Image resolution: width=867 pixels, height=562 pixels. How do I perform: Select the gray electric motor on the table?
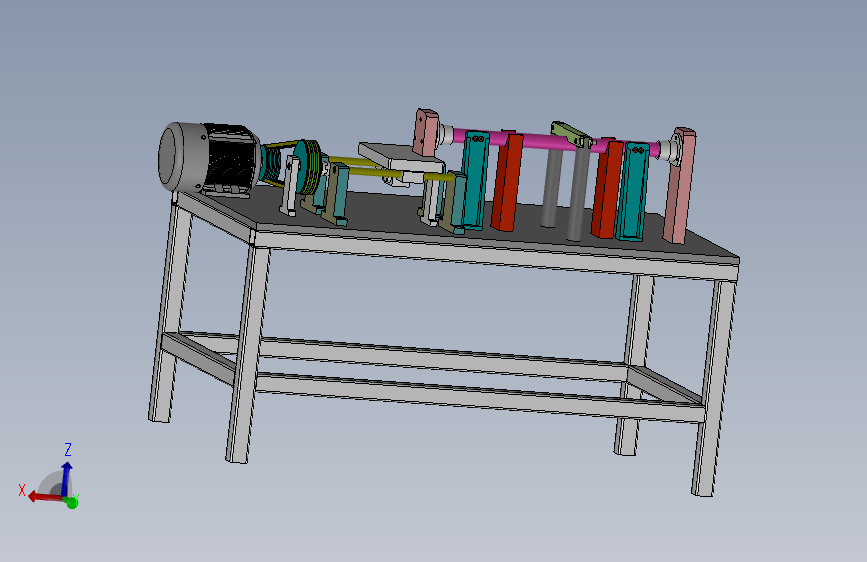point(207,158)
